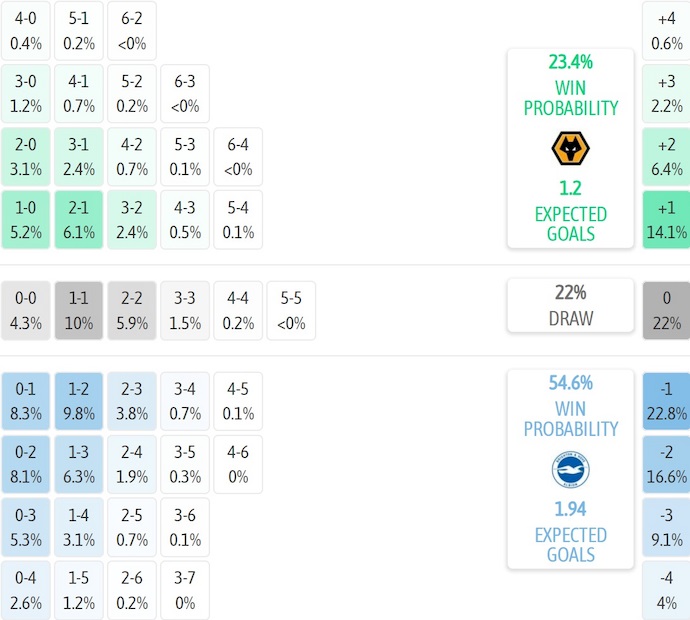
Task: Click the 0-0 scoreline cell
Action: [25, 311]
